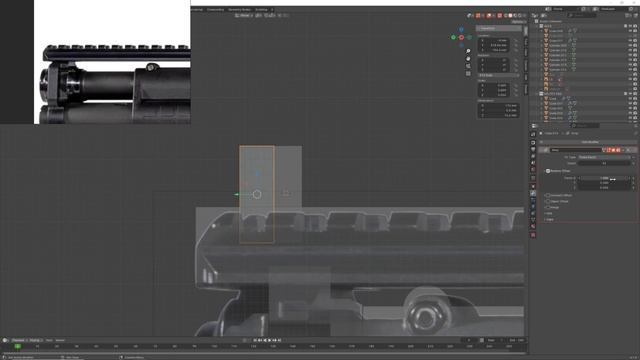Open the Scripting workspace tab
This screenshot has height=360, width=640.
tap(261, 9)
